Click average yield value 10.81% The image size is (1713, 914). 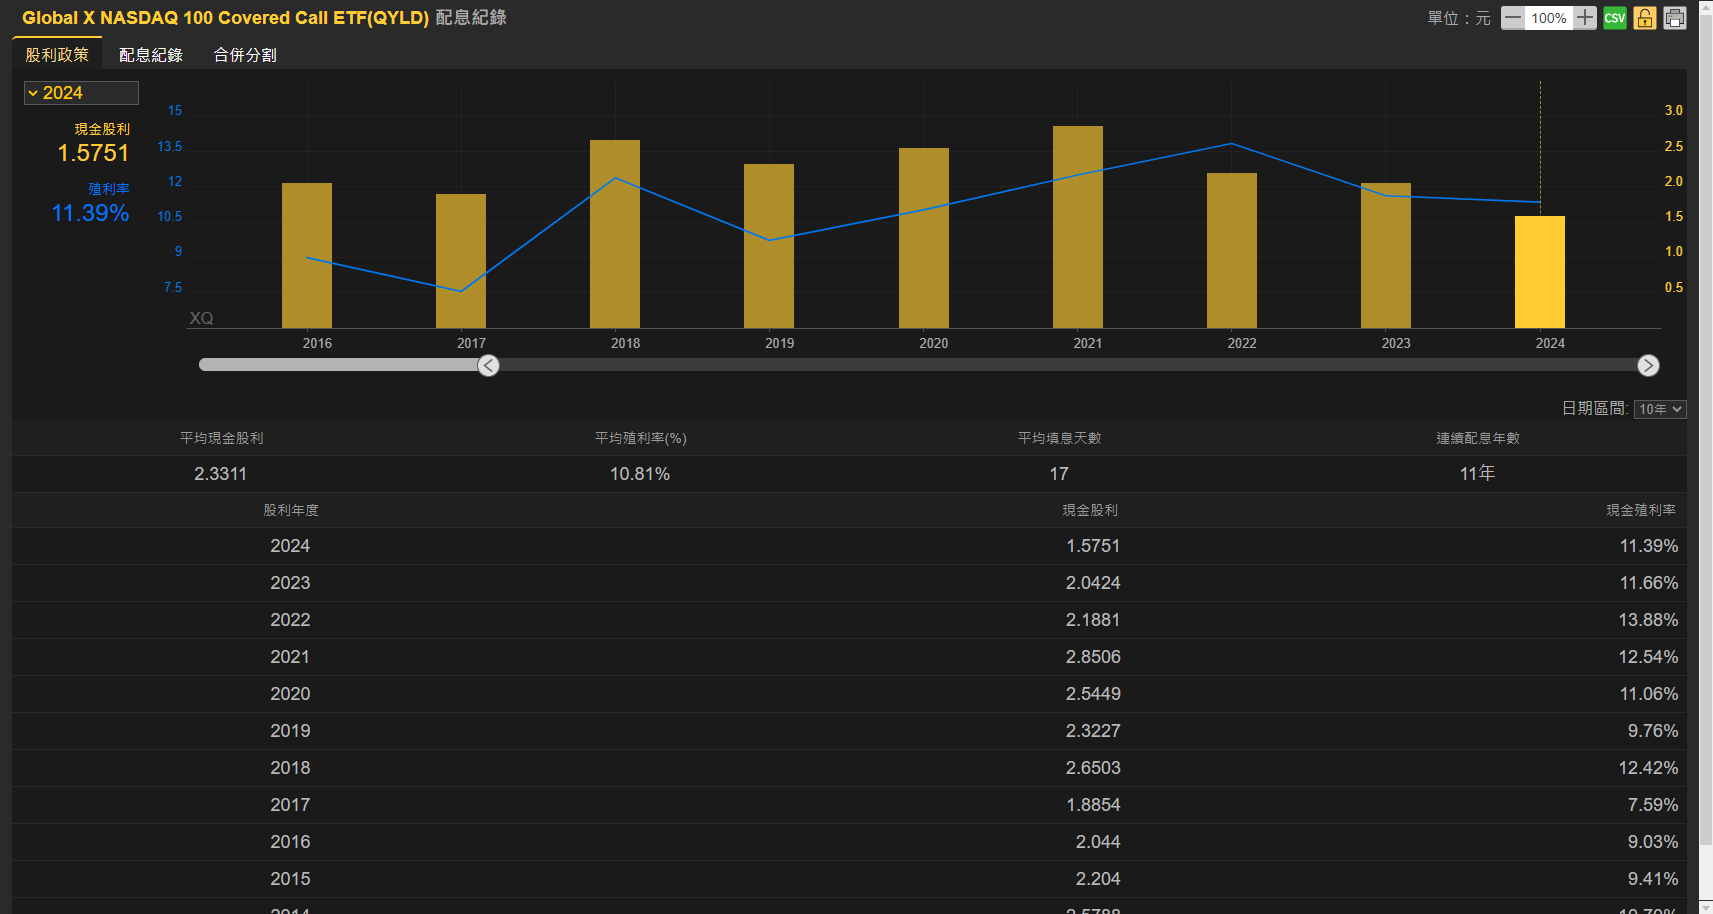point(640,474)
